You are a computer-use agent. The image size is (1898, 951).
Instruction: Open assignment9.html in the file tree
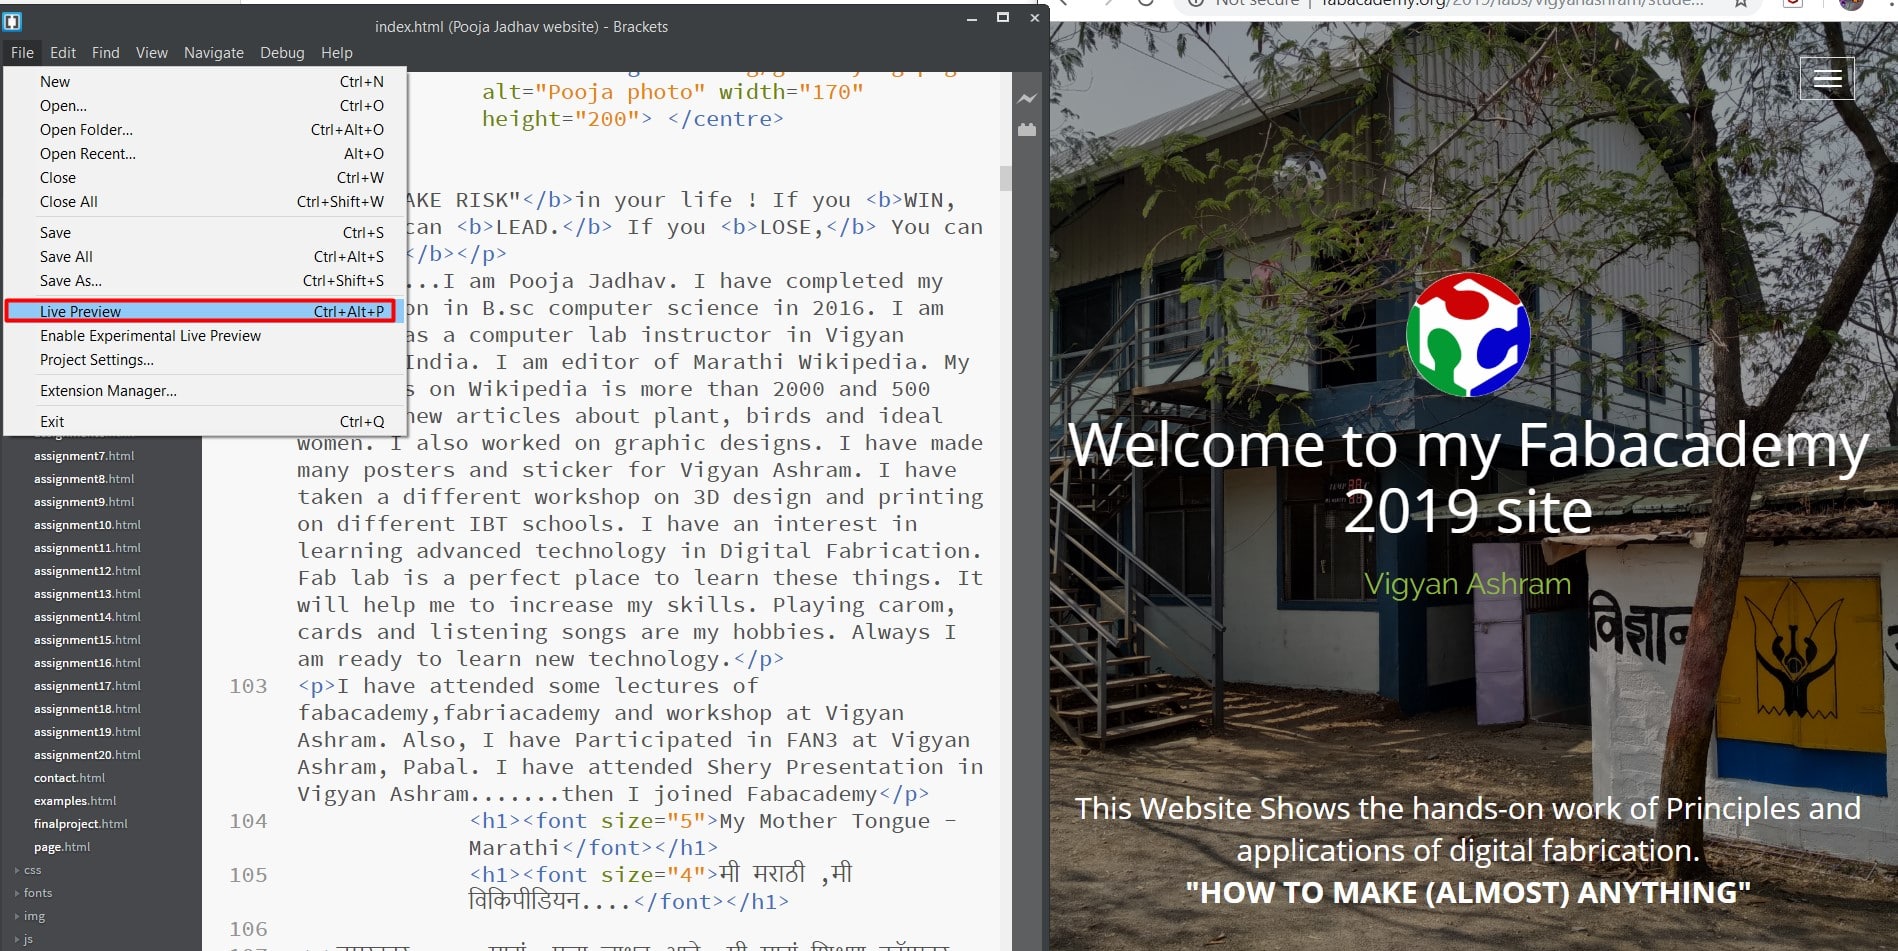click(x=84, y=502)
